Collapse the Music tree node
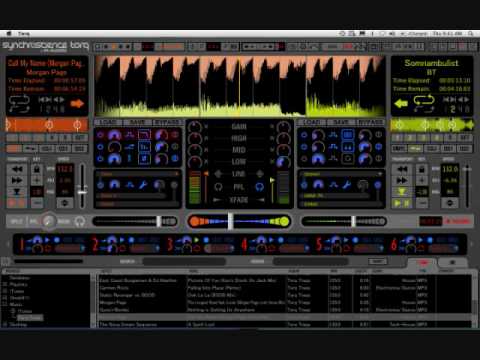Screen dimensions: 480x360 (5, 304)
